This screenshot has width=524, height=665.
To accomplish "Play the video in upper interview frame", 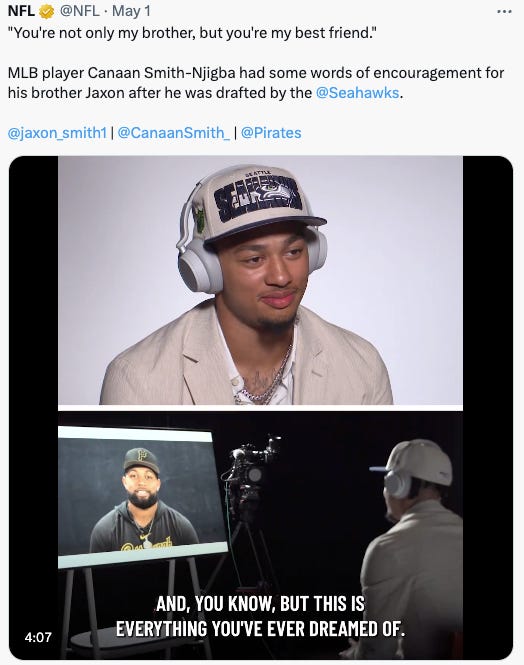I will pyautogui.click(x=260, y=280).
